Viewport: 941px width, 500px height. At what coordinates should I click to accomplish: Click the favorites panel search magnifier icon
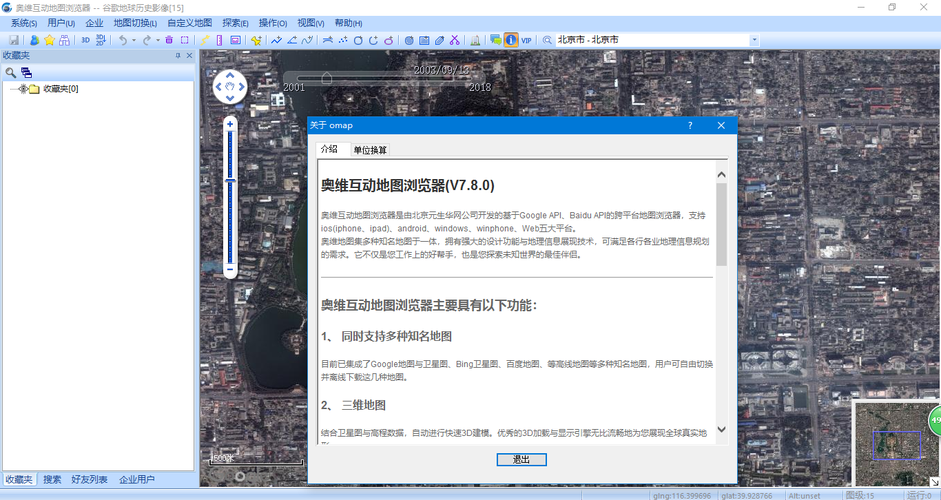11,73
